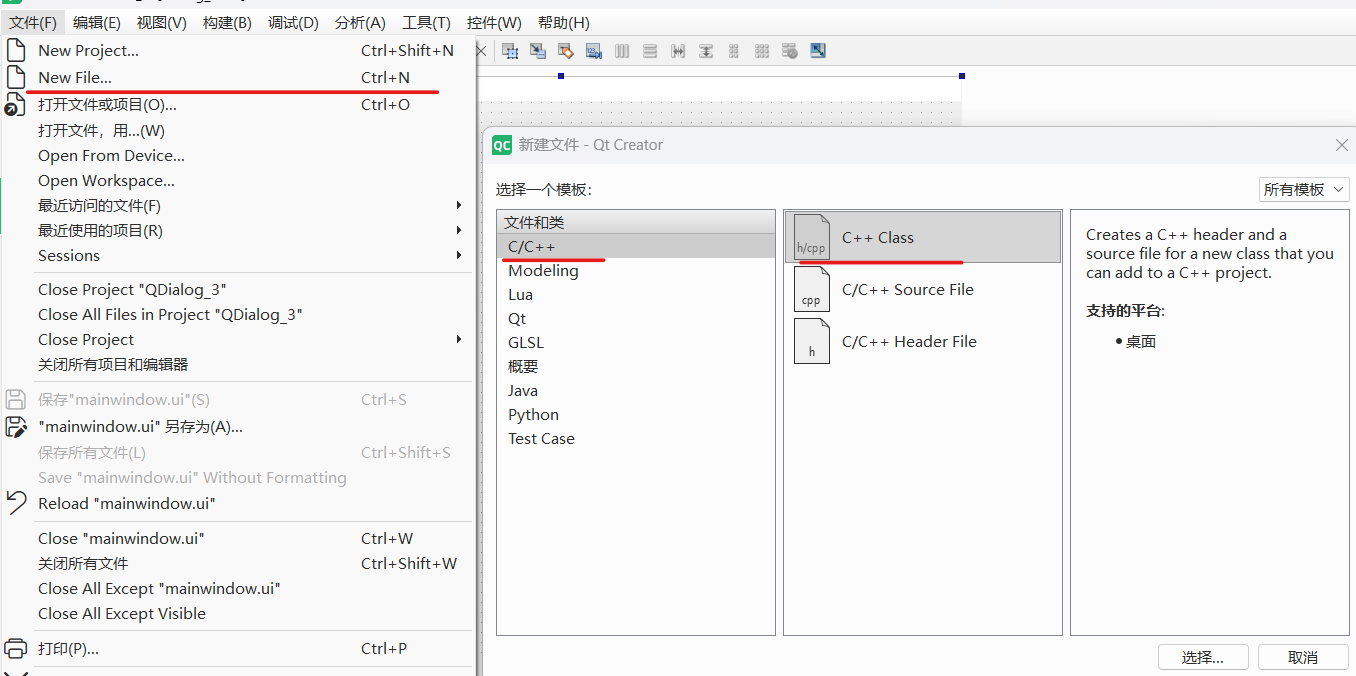Select the Edit Signals/Slots toolbar icon
This screenshot has height=676, width=1356.
(538, 51)
